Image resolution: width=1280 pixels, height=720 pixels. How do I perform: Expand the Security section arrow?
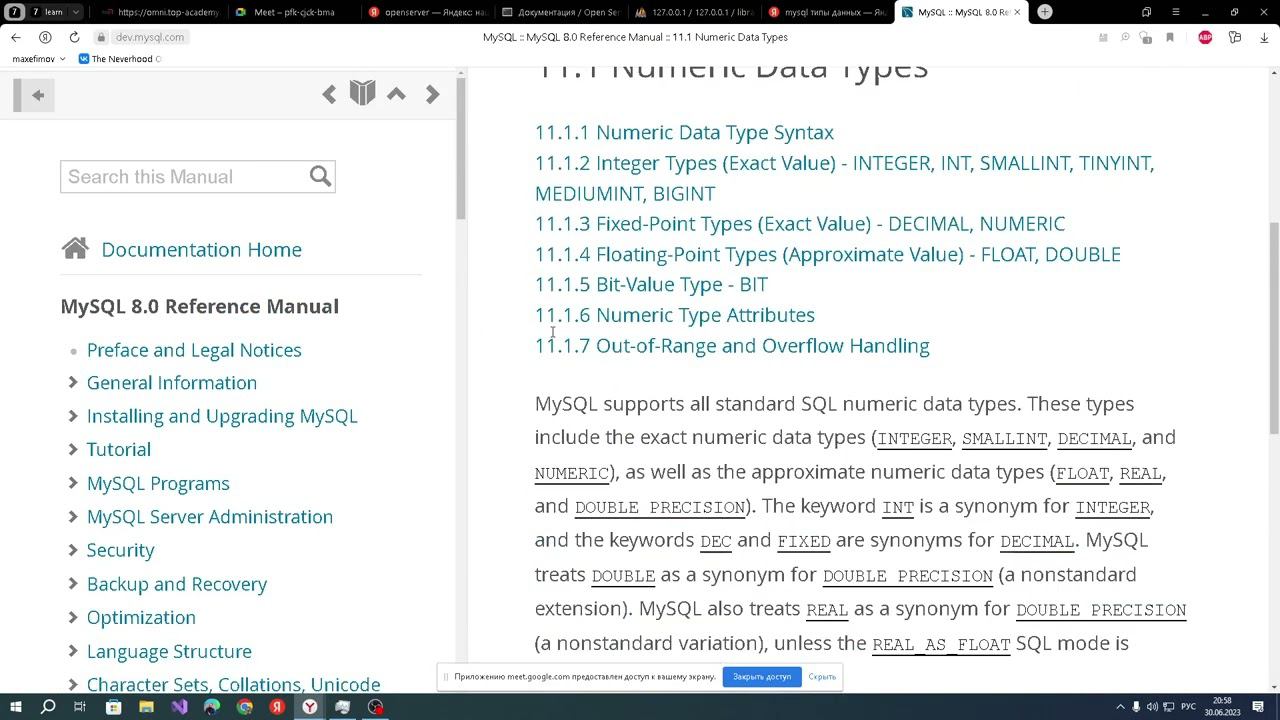73,550
